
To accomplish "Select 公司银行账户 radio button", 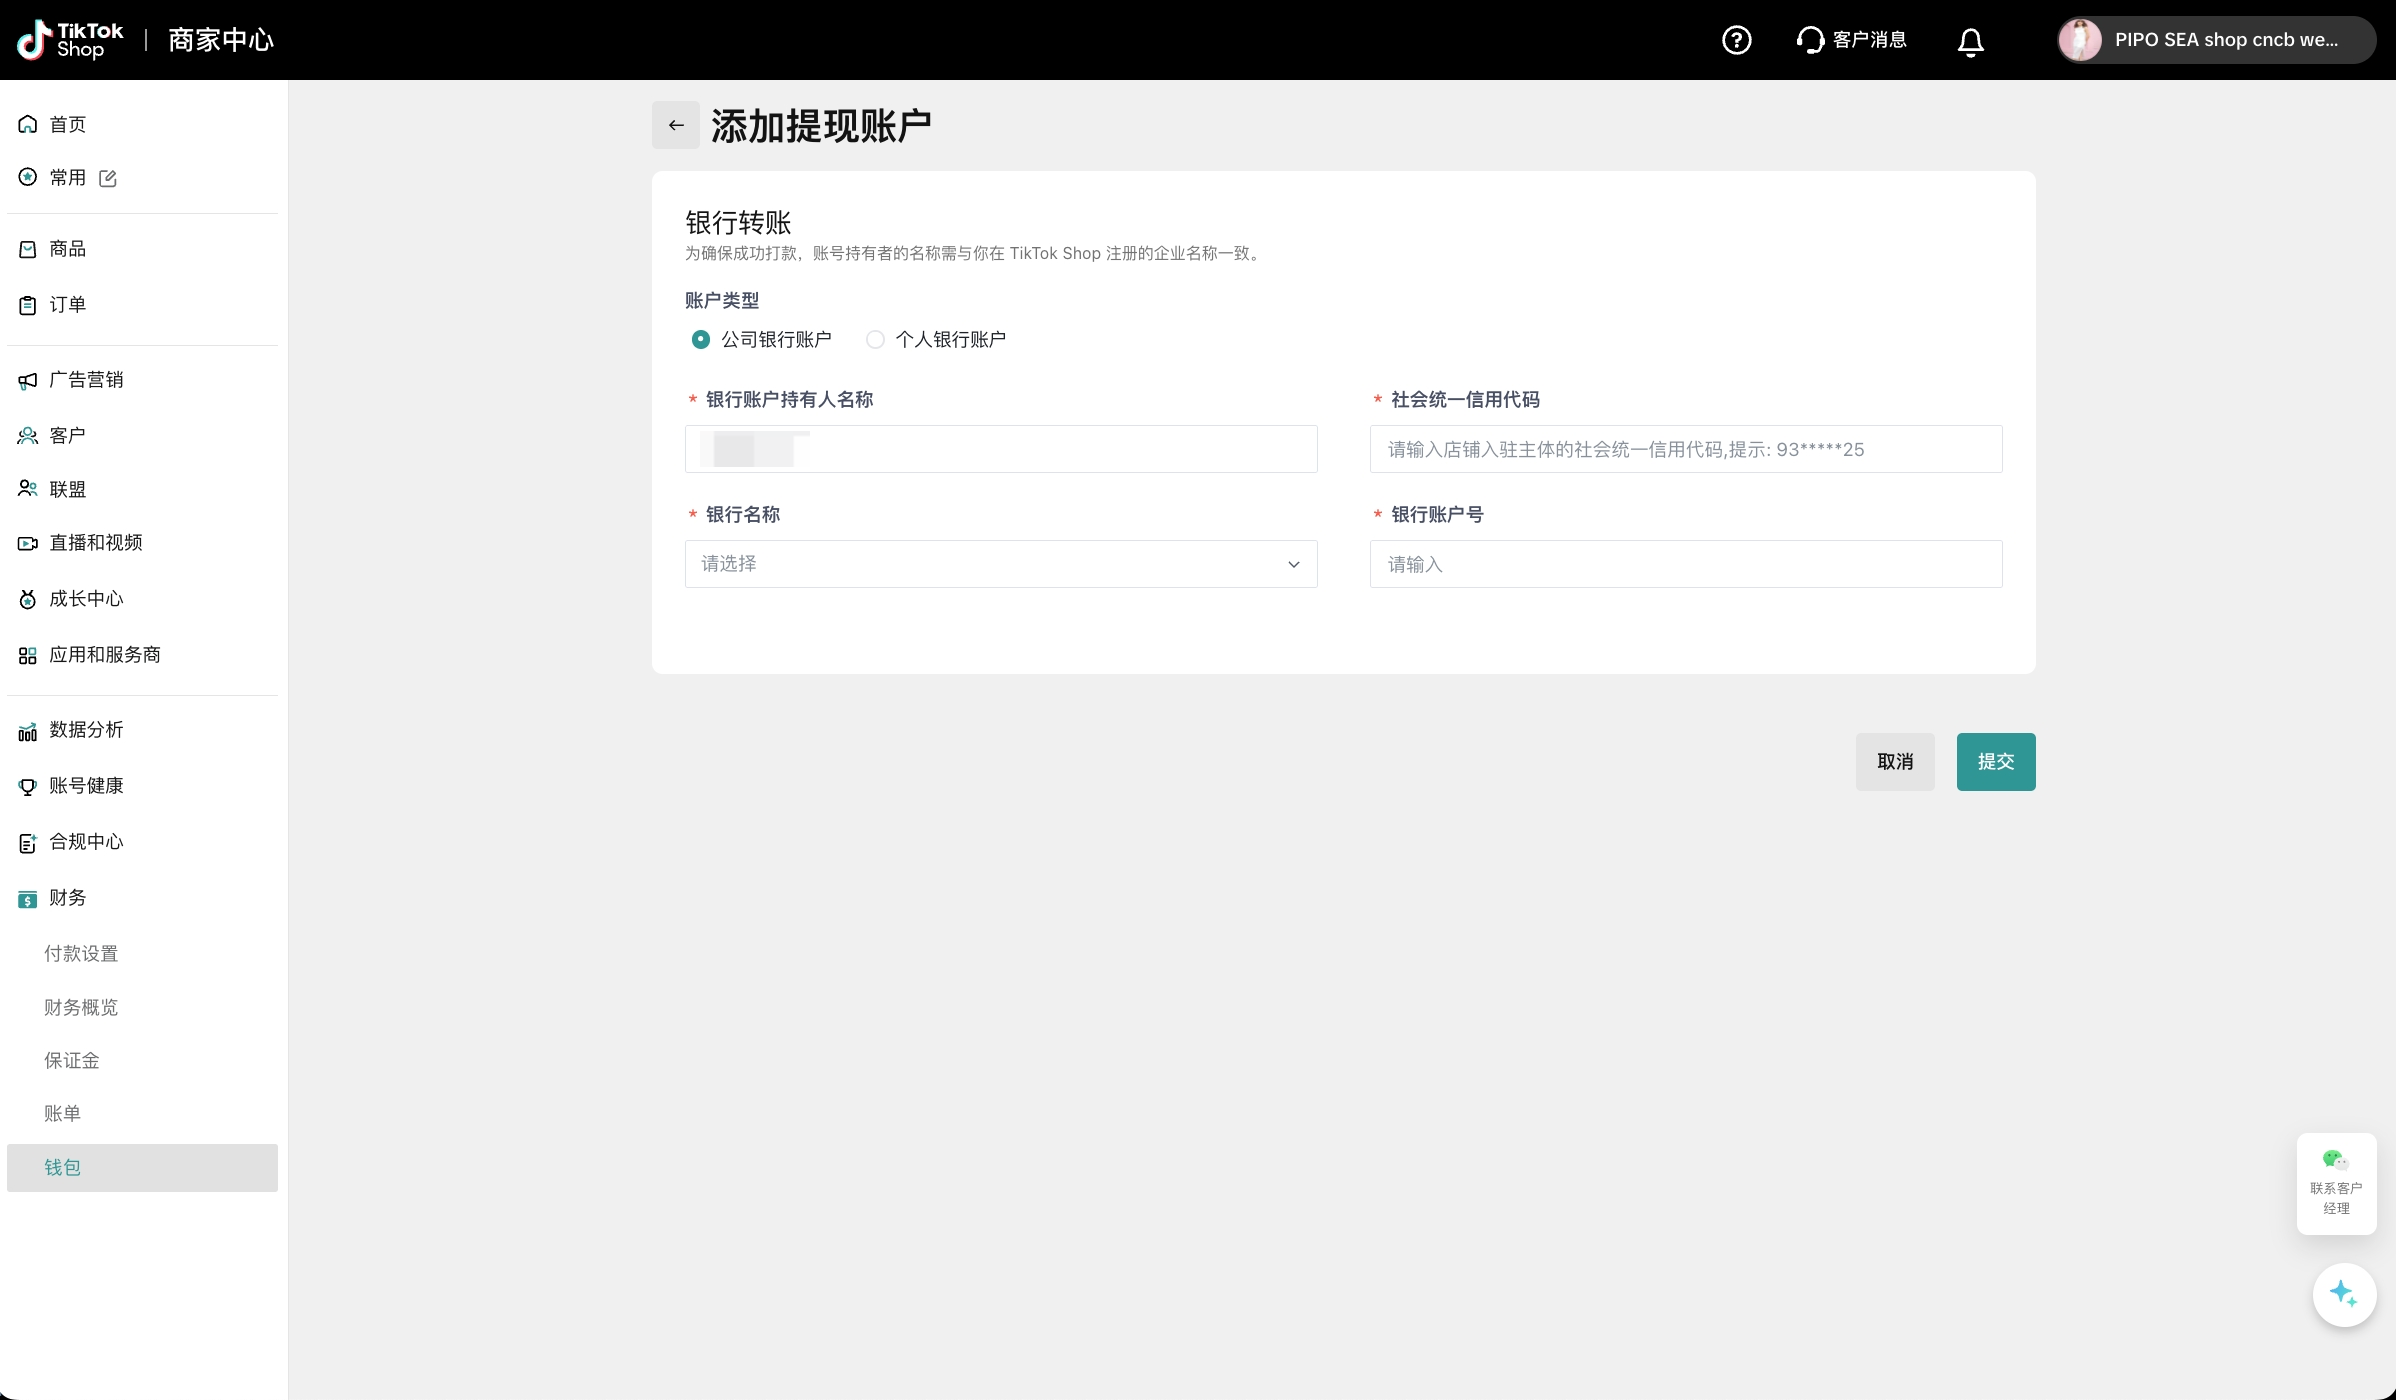I will pos(701,340).
